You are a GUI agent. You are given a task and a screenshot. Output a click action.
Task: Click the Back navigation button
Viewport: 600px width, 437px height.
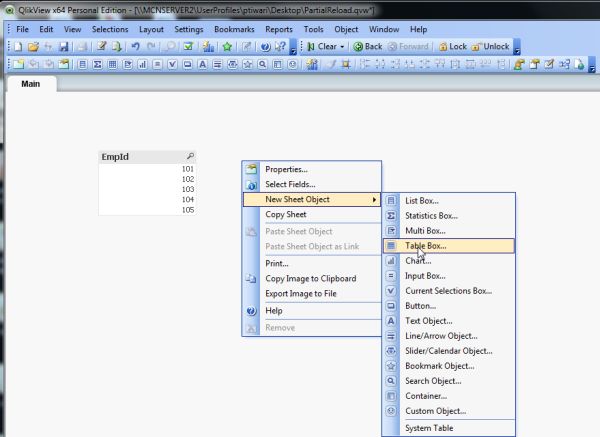point(368,47)
